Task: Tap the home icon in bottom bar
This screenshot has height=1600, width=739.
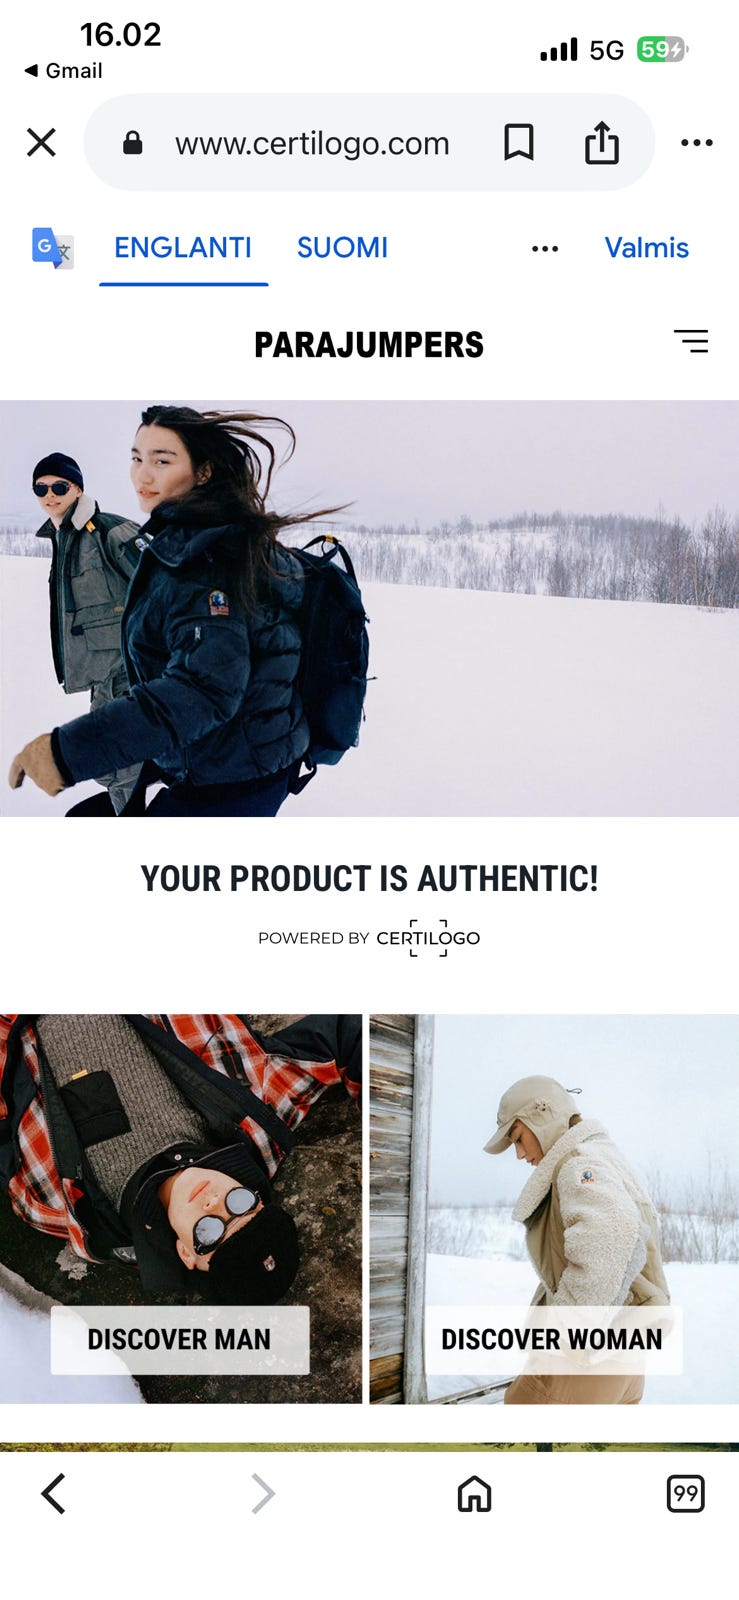Action: pos(474,1494)
